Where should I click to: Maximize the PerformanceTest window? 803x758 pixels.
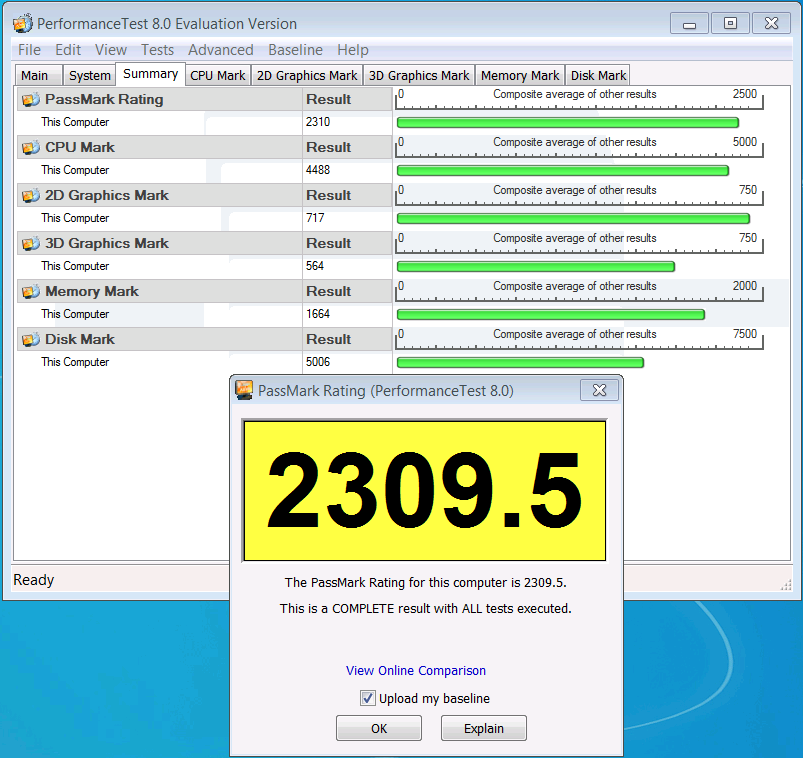[x=730, y=24]
